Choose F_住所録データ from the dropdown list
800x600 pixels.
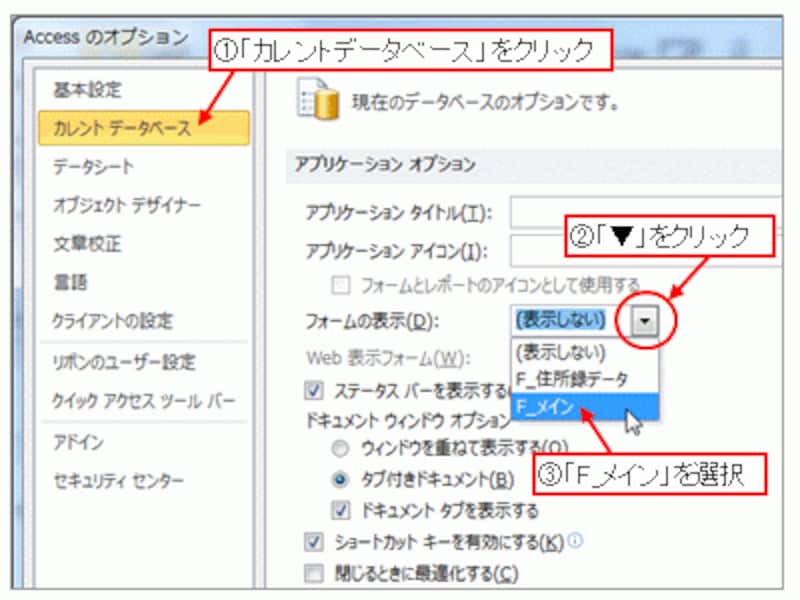pos(585,380)
